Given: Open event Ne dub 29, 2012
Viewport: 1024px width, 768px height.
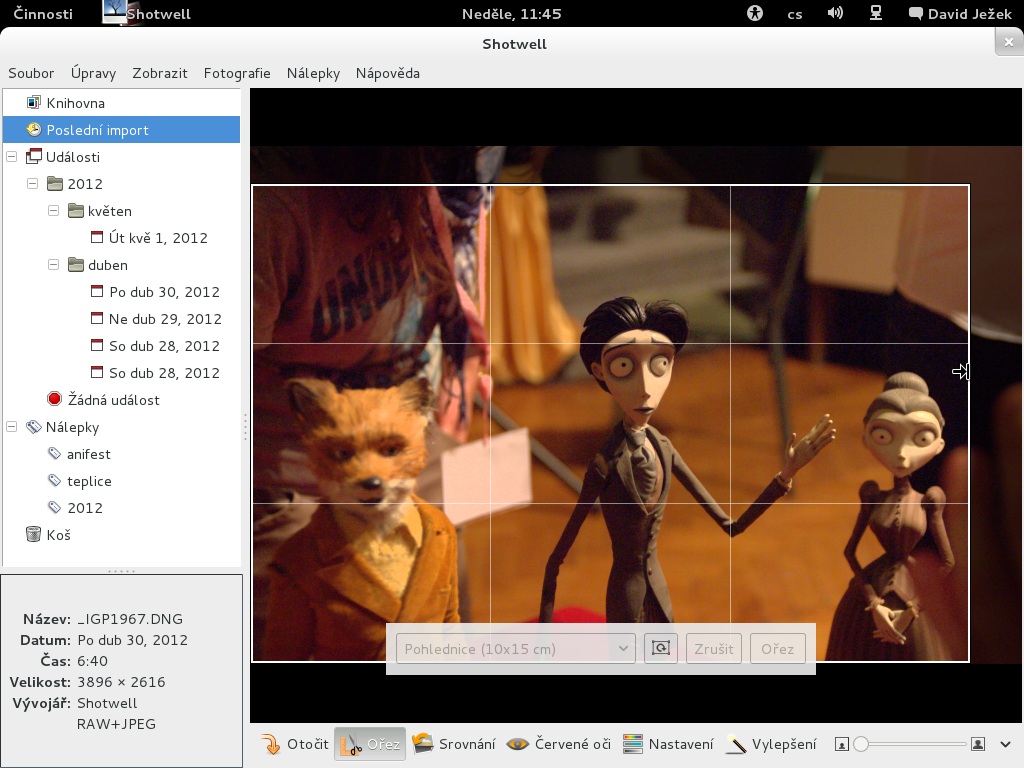Looking at the screenshot, I should coord(165,319).
